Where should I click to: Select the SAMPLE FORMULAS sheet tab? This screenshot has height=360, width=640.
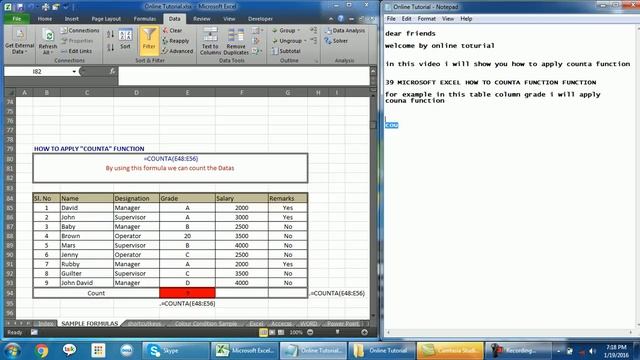[x=89, y=324]
